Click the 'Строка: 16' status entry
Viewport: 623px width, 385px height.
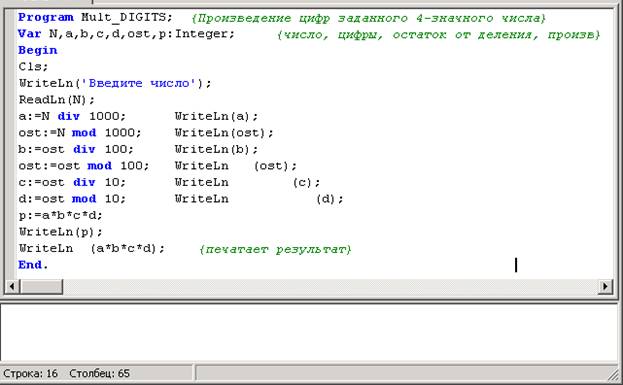pyautogui.click(x=31, y=373)
